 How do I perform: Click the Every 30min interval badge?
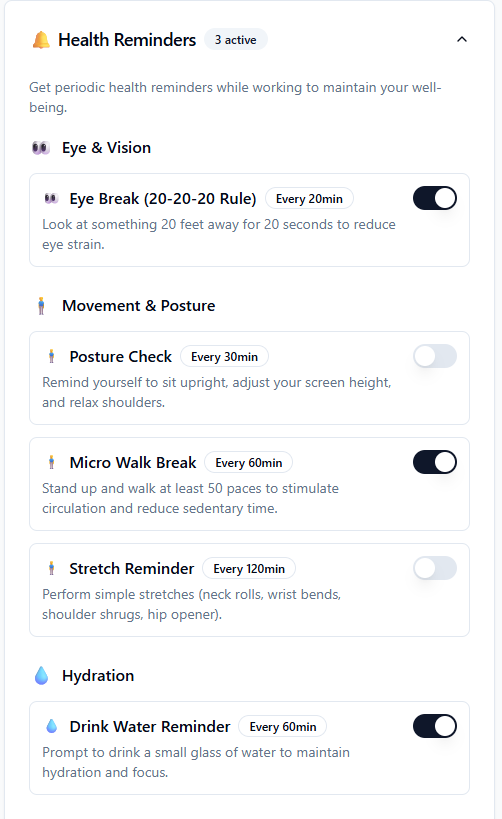pos(224,357)
